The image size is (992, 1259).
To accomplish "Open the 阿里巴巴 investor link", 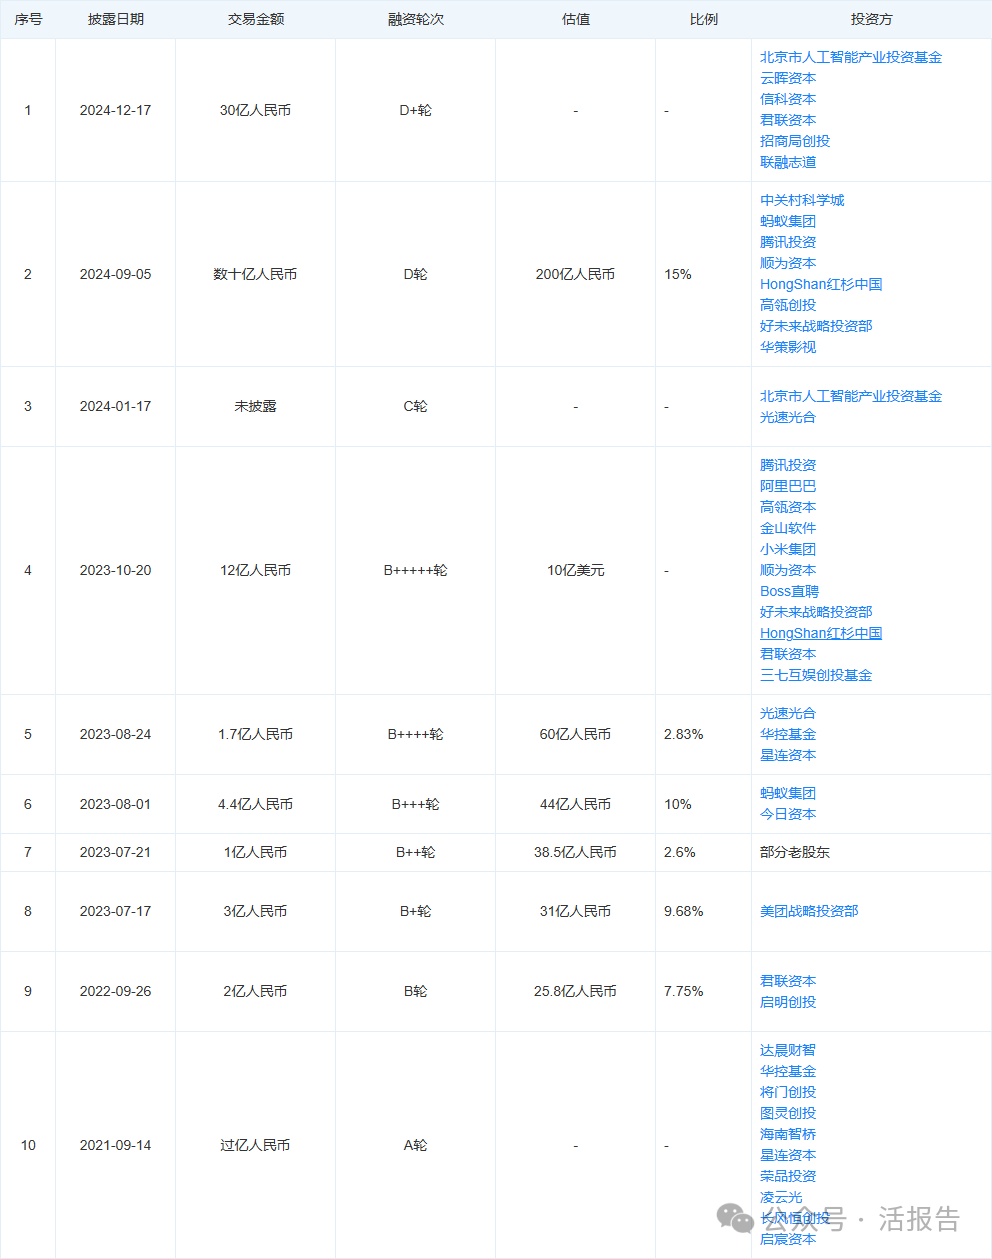I will [x=788, y=486].
